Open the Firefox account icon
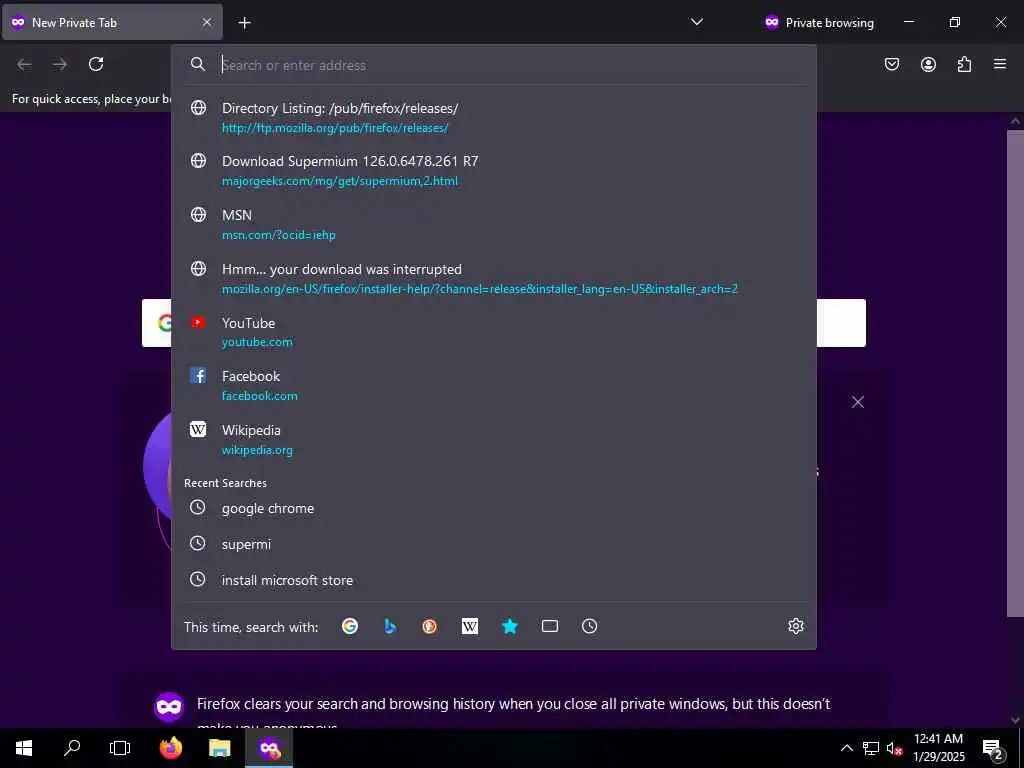 click(x=928, y=64)
